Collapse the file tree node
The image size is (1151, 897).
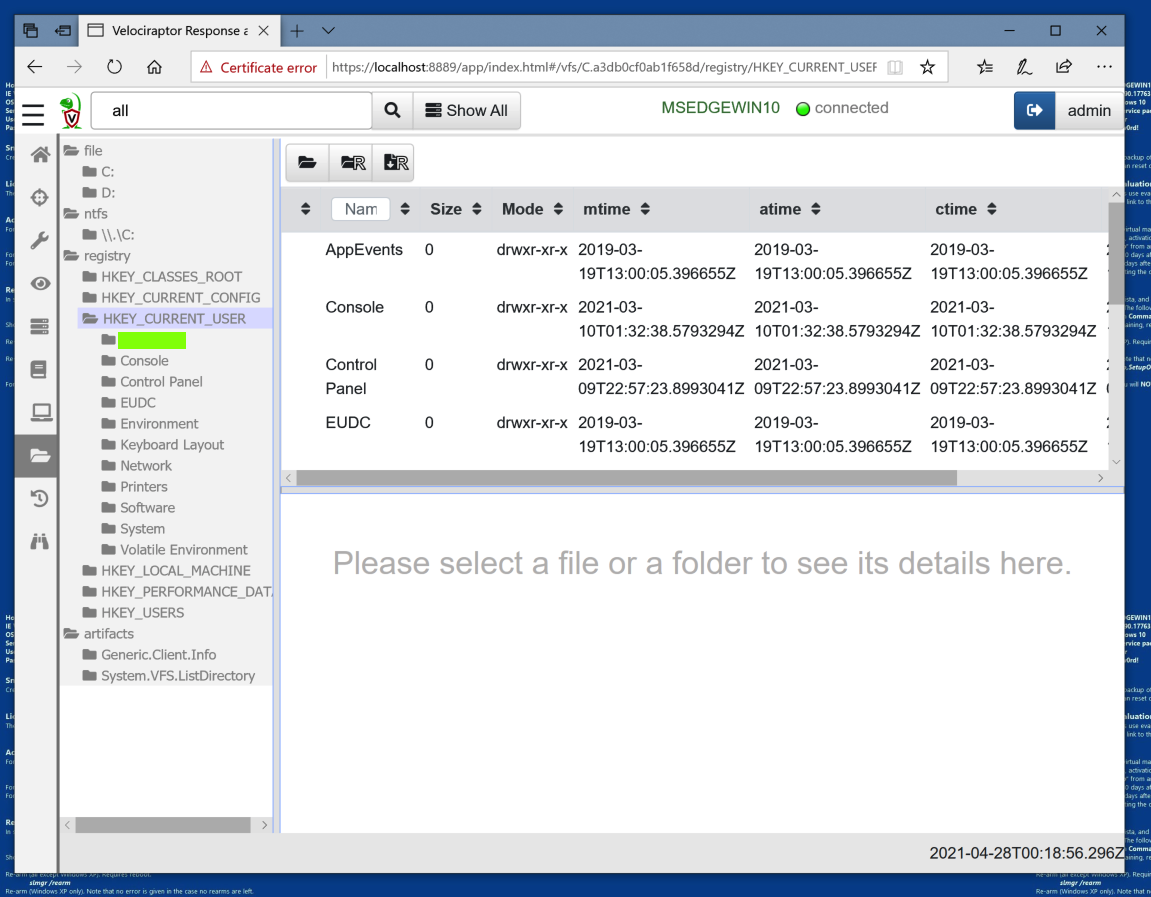pos(83,150)
